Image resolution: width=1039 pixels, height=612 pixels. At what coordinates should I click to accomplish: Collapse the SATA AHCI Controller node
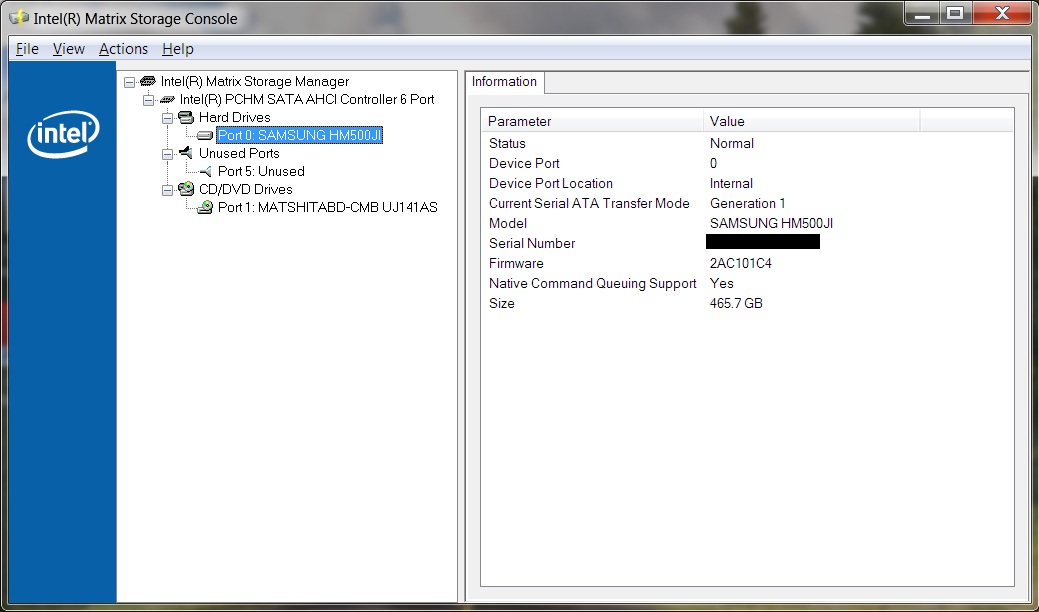pos(148,100)
